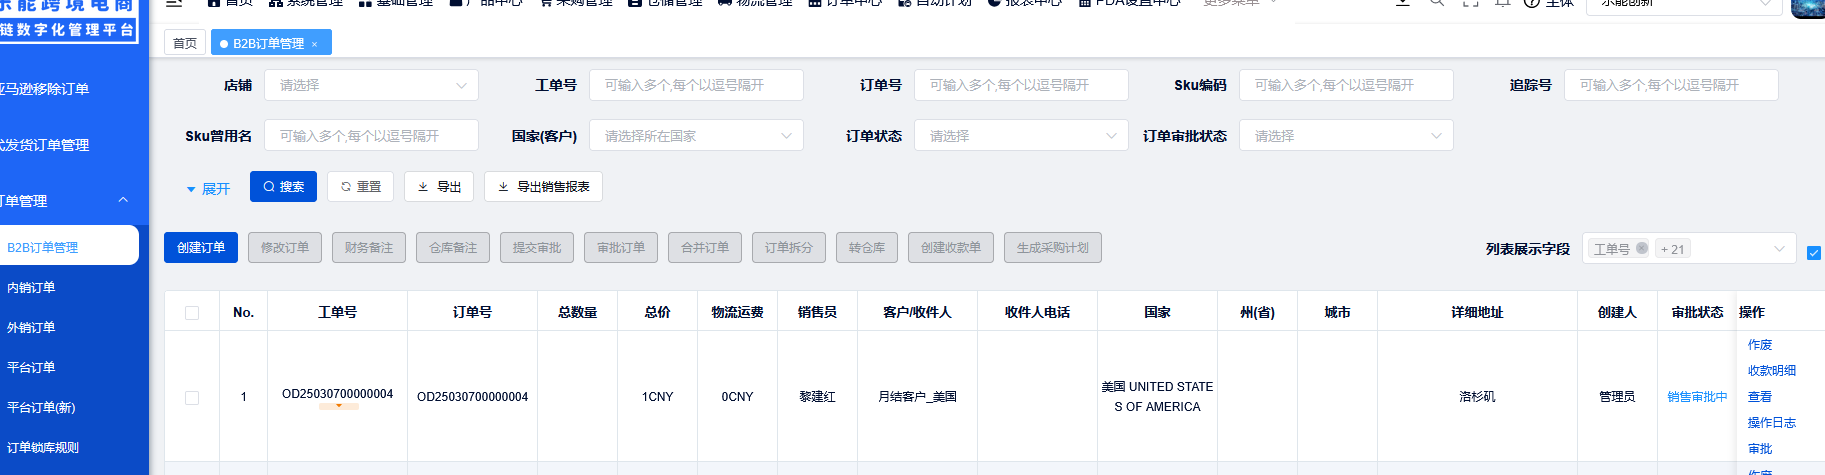1825x475 pixels.
Task: Open 收款明细 link for the first order
Action: [1771, 371]
